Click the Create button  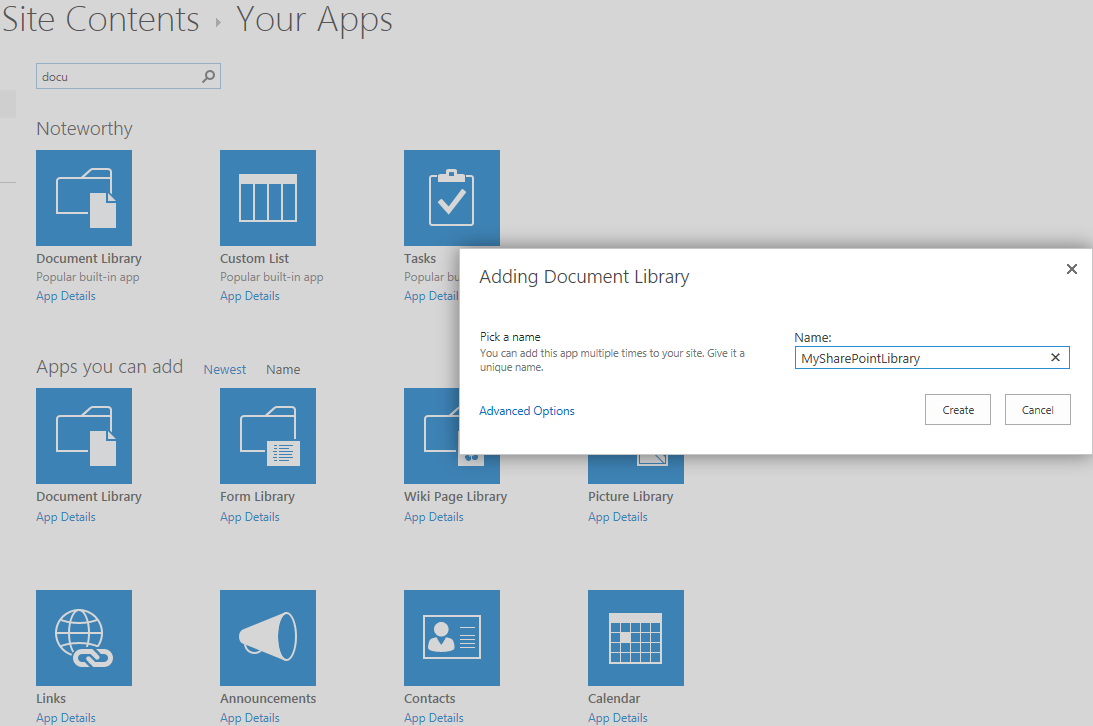click(x=958, y=410)
